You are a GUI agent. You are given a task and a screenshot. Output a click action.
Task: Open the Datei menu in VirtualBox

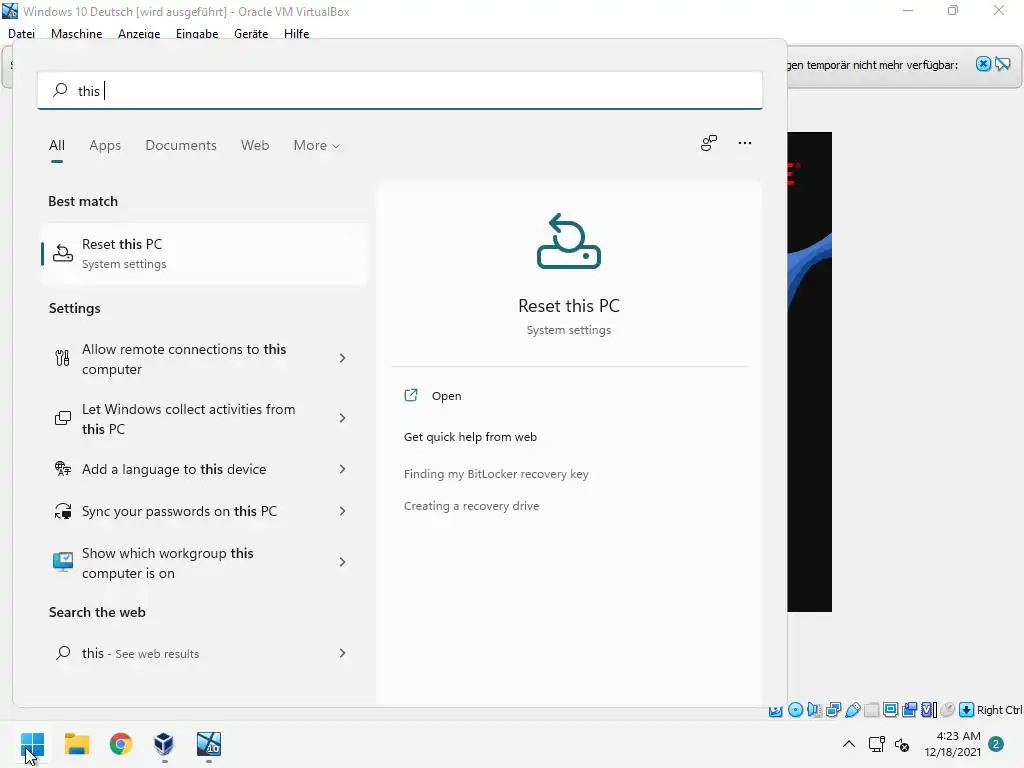(22, 33)
